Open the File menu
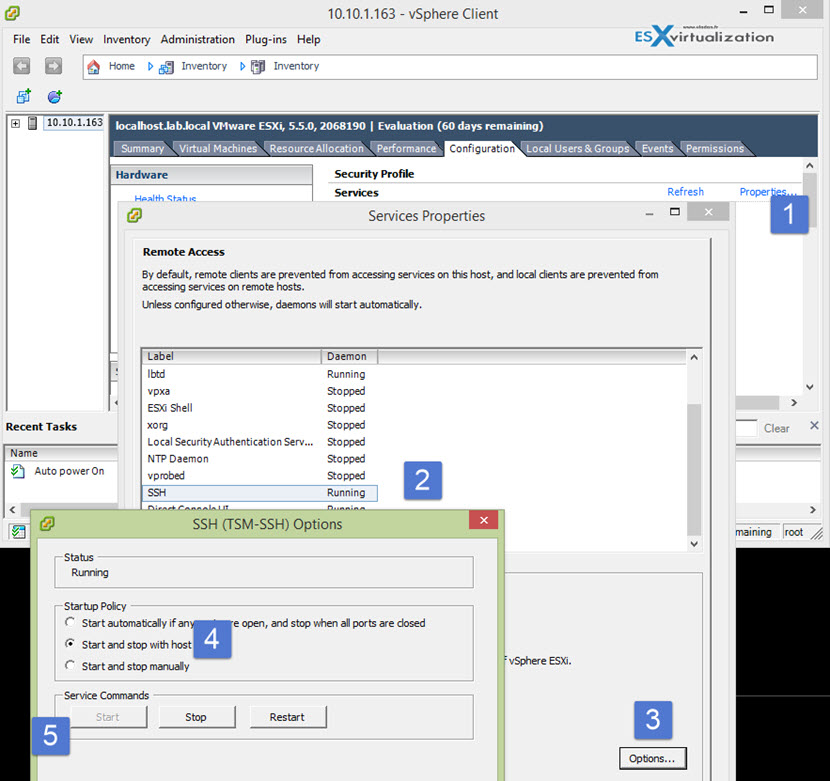 click(21, 39)
